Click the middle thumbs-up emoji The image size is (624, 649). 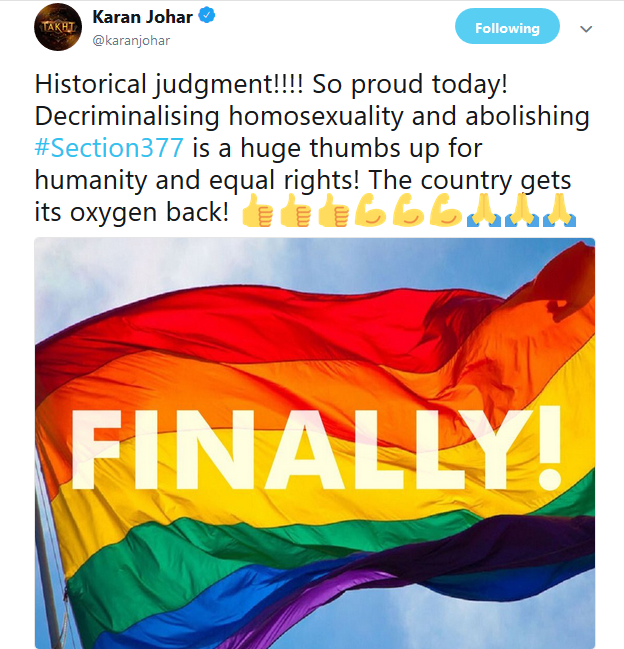point(295,210)
